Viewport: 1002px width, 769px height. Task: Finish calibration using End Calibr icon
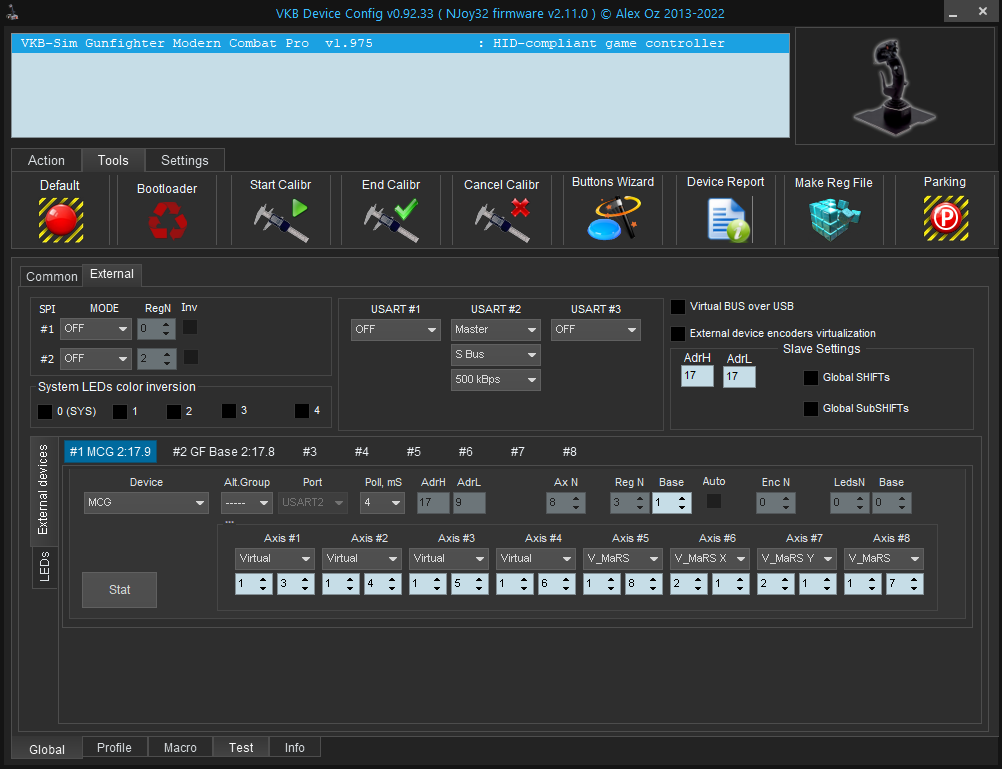391,219
